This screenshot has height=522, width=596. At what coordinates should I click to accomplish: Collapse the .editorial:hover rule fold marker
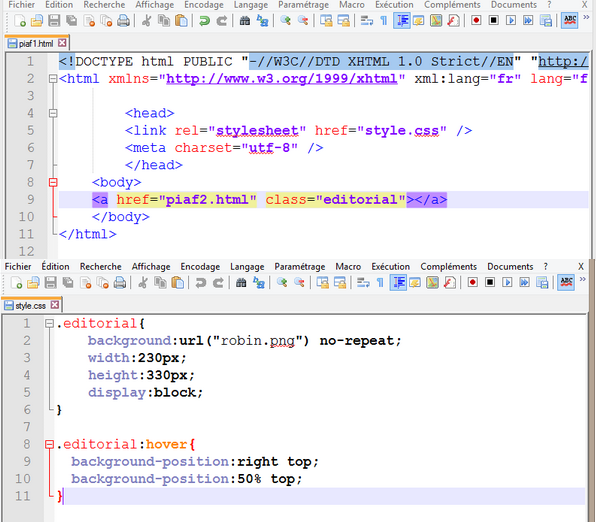pyautogui.click(x=49, y=444)
